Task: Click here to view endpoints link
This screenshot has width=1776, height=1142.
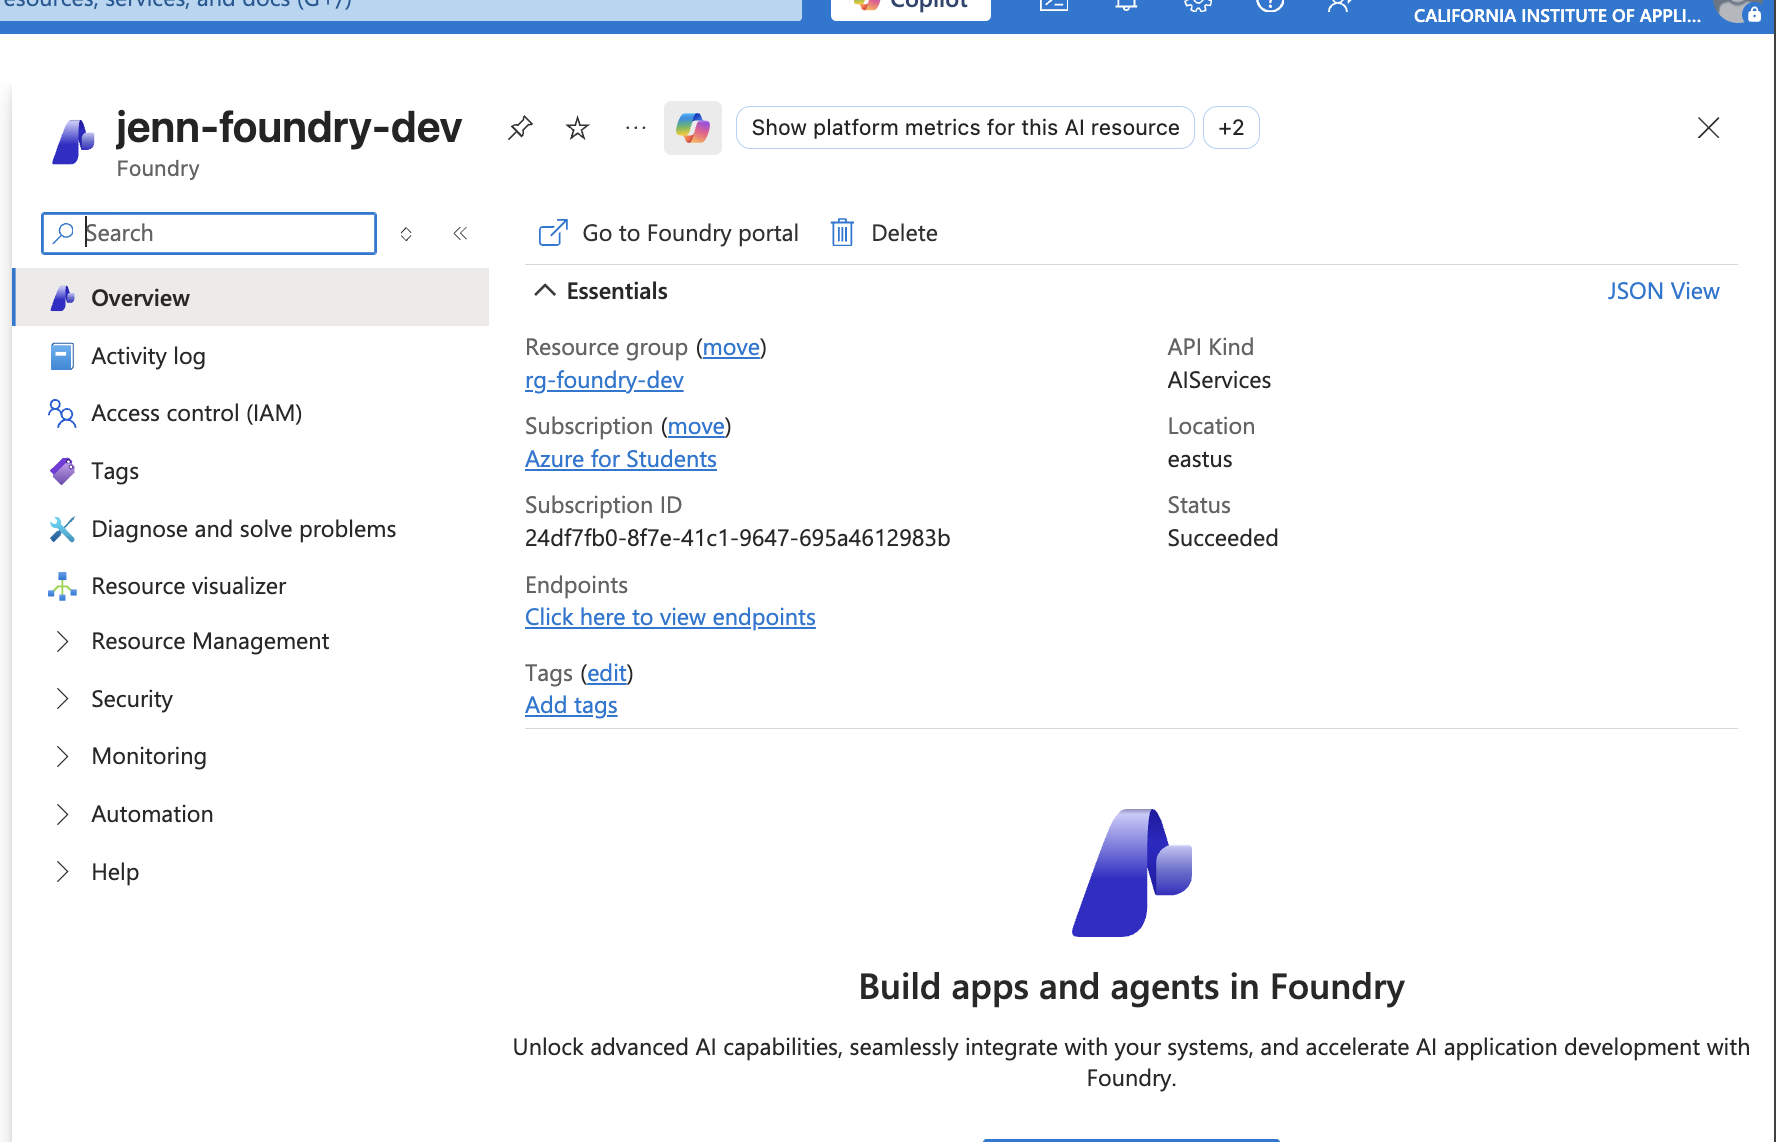Action: point(670,617)
